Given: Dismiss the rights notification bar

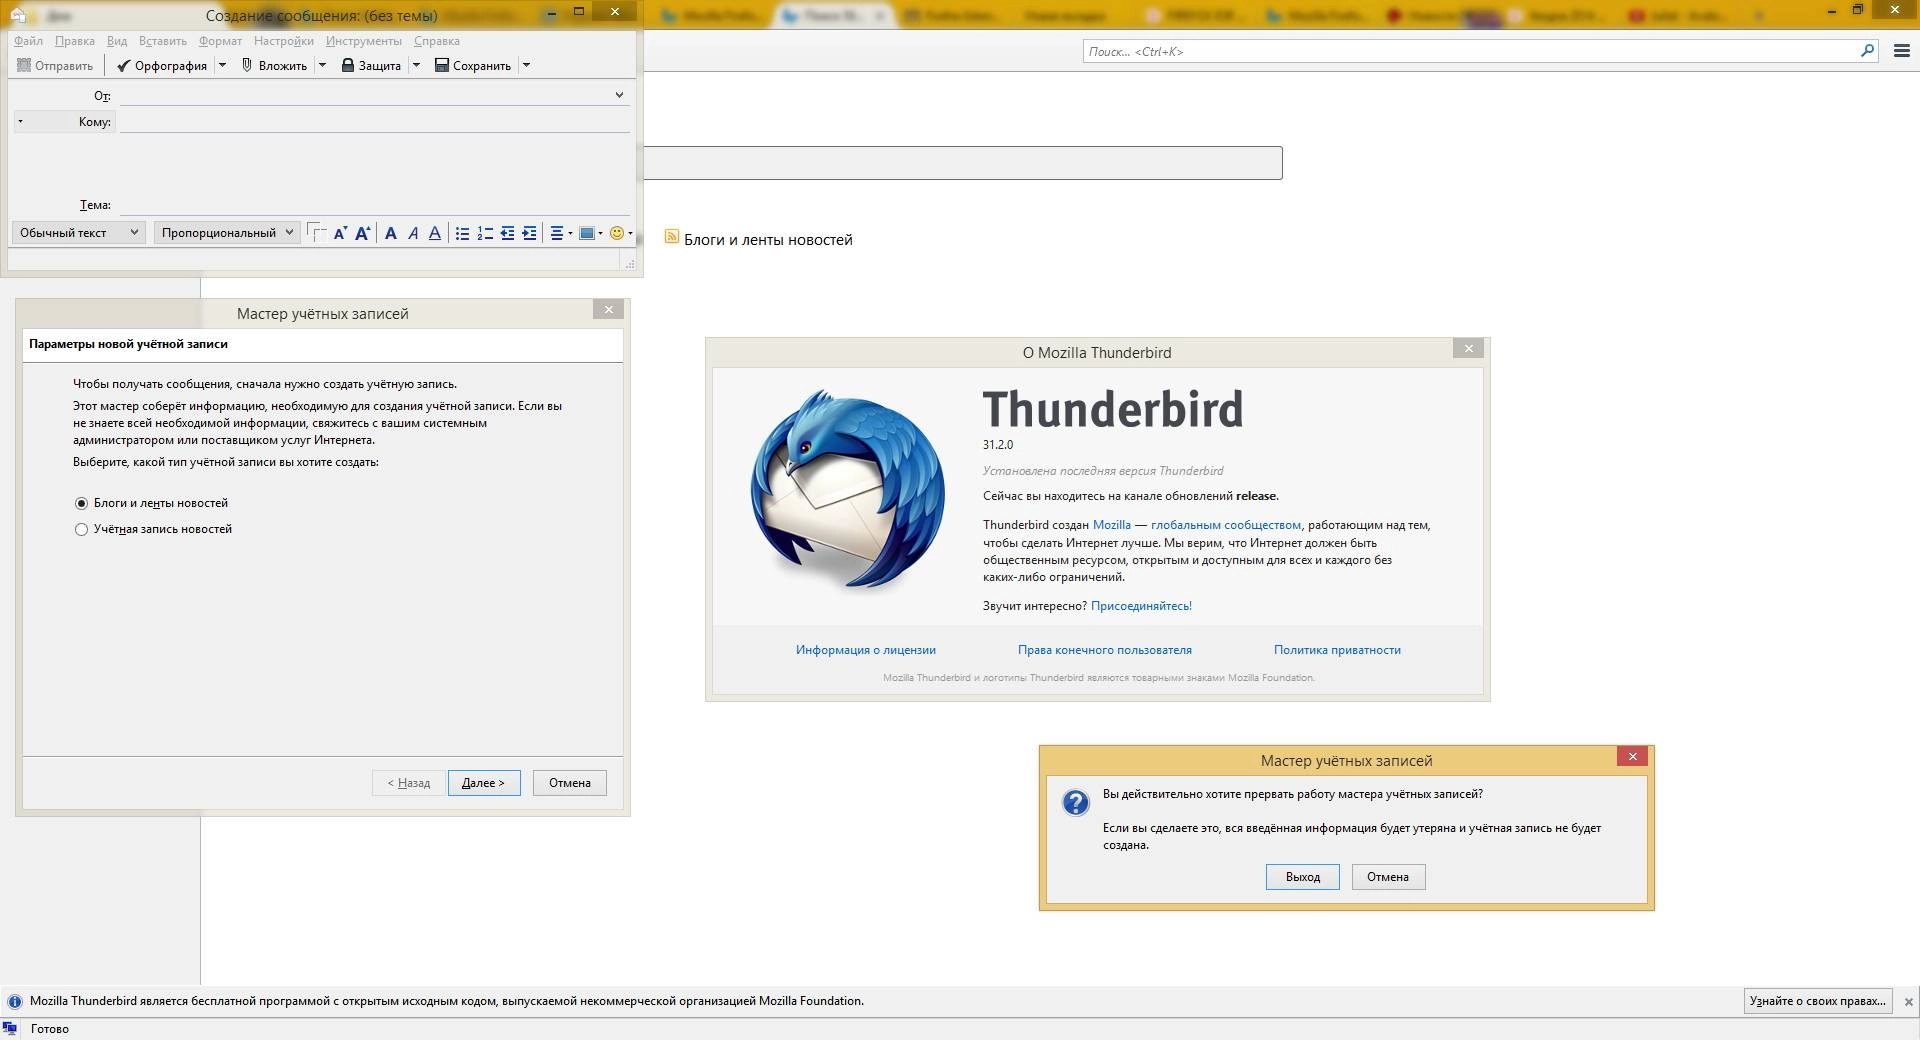Looking at the screenshot, I should [x=1908, y=1001].
